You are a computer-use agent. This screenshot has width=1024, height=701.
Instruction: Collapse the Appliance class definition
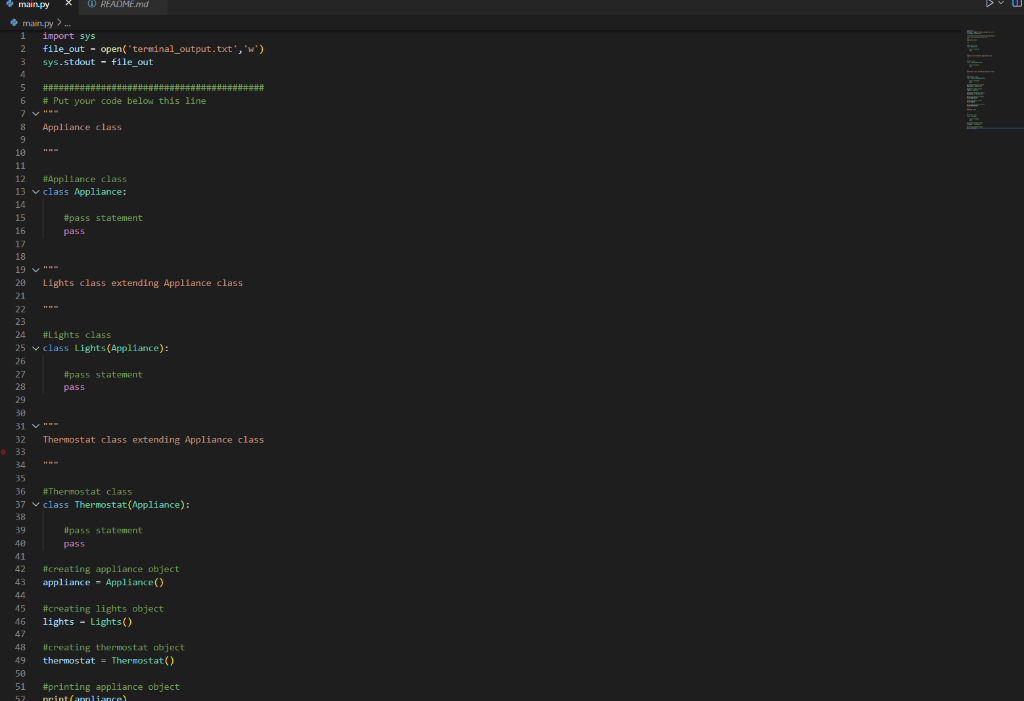(35, 191)
